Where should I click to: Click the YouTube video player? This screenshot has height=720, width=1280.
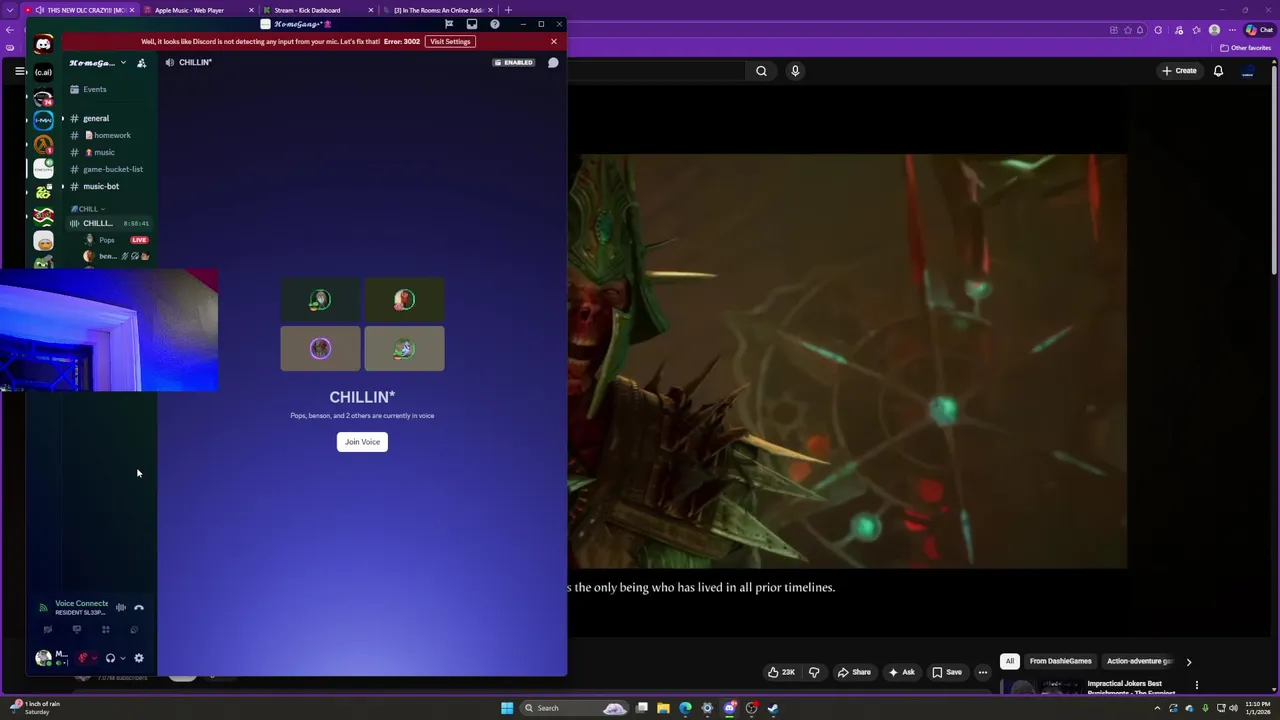click(847, 361)
